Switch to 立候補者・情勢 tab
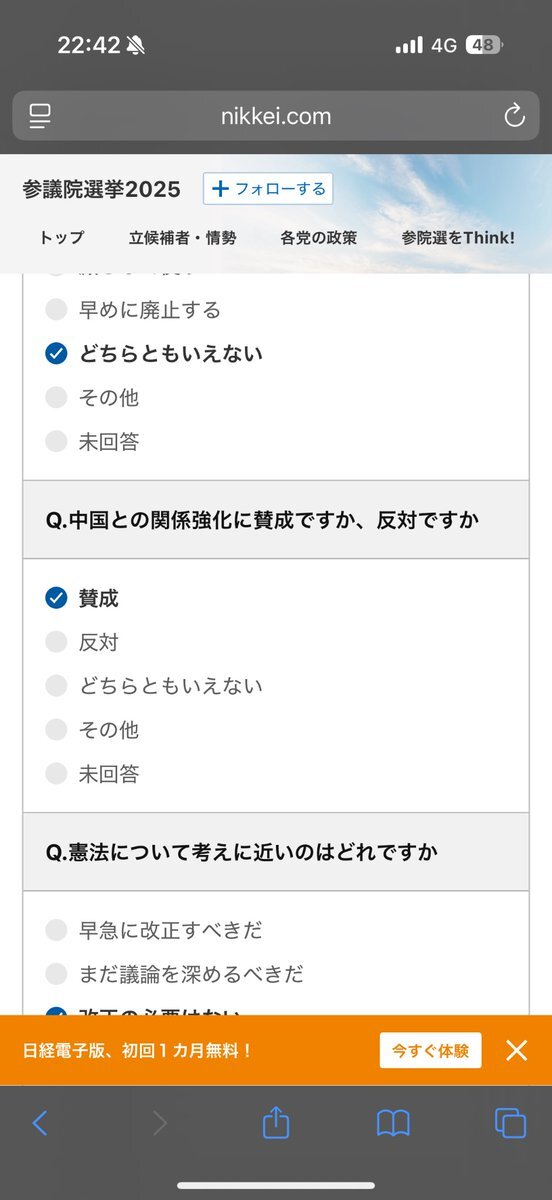 [183, 238]
